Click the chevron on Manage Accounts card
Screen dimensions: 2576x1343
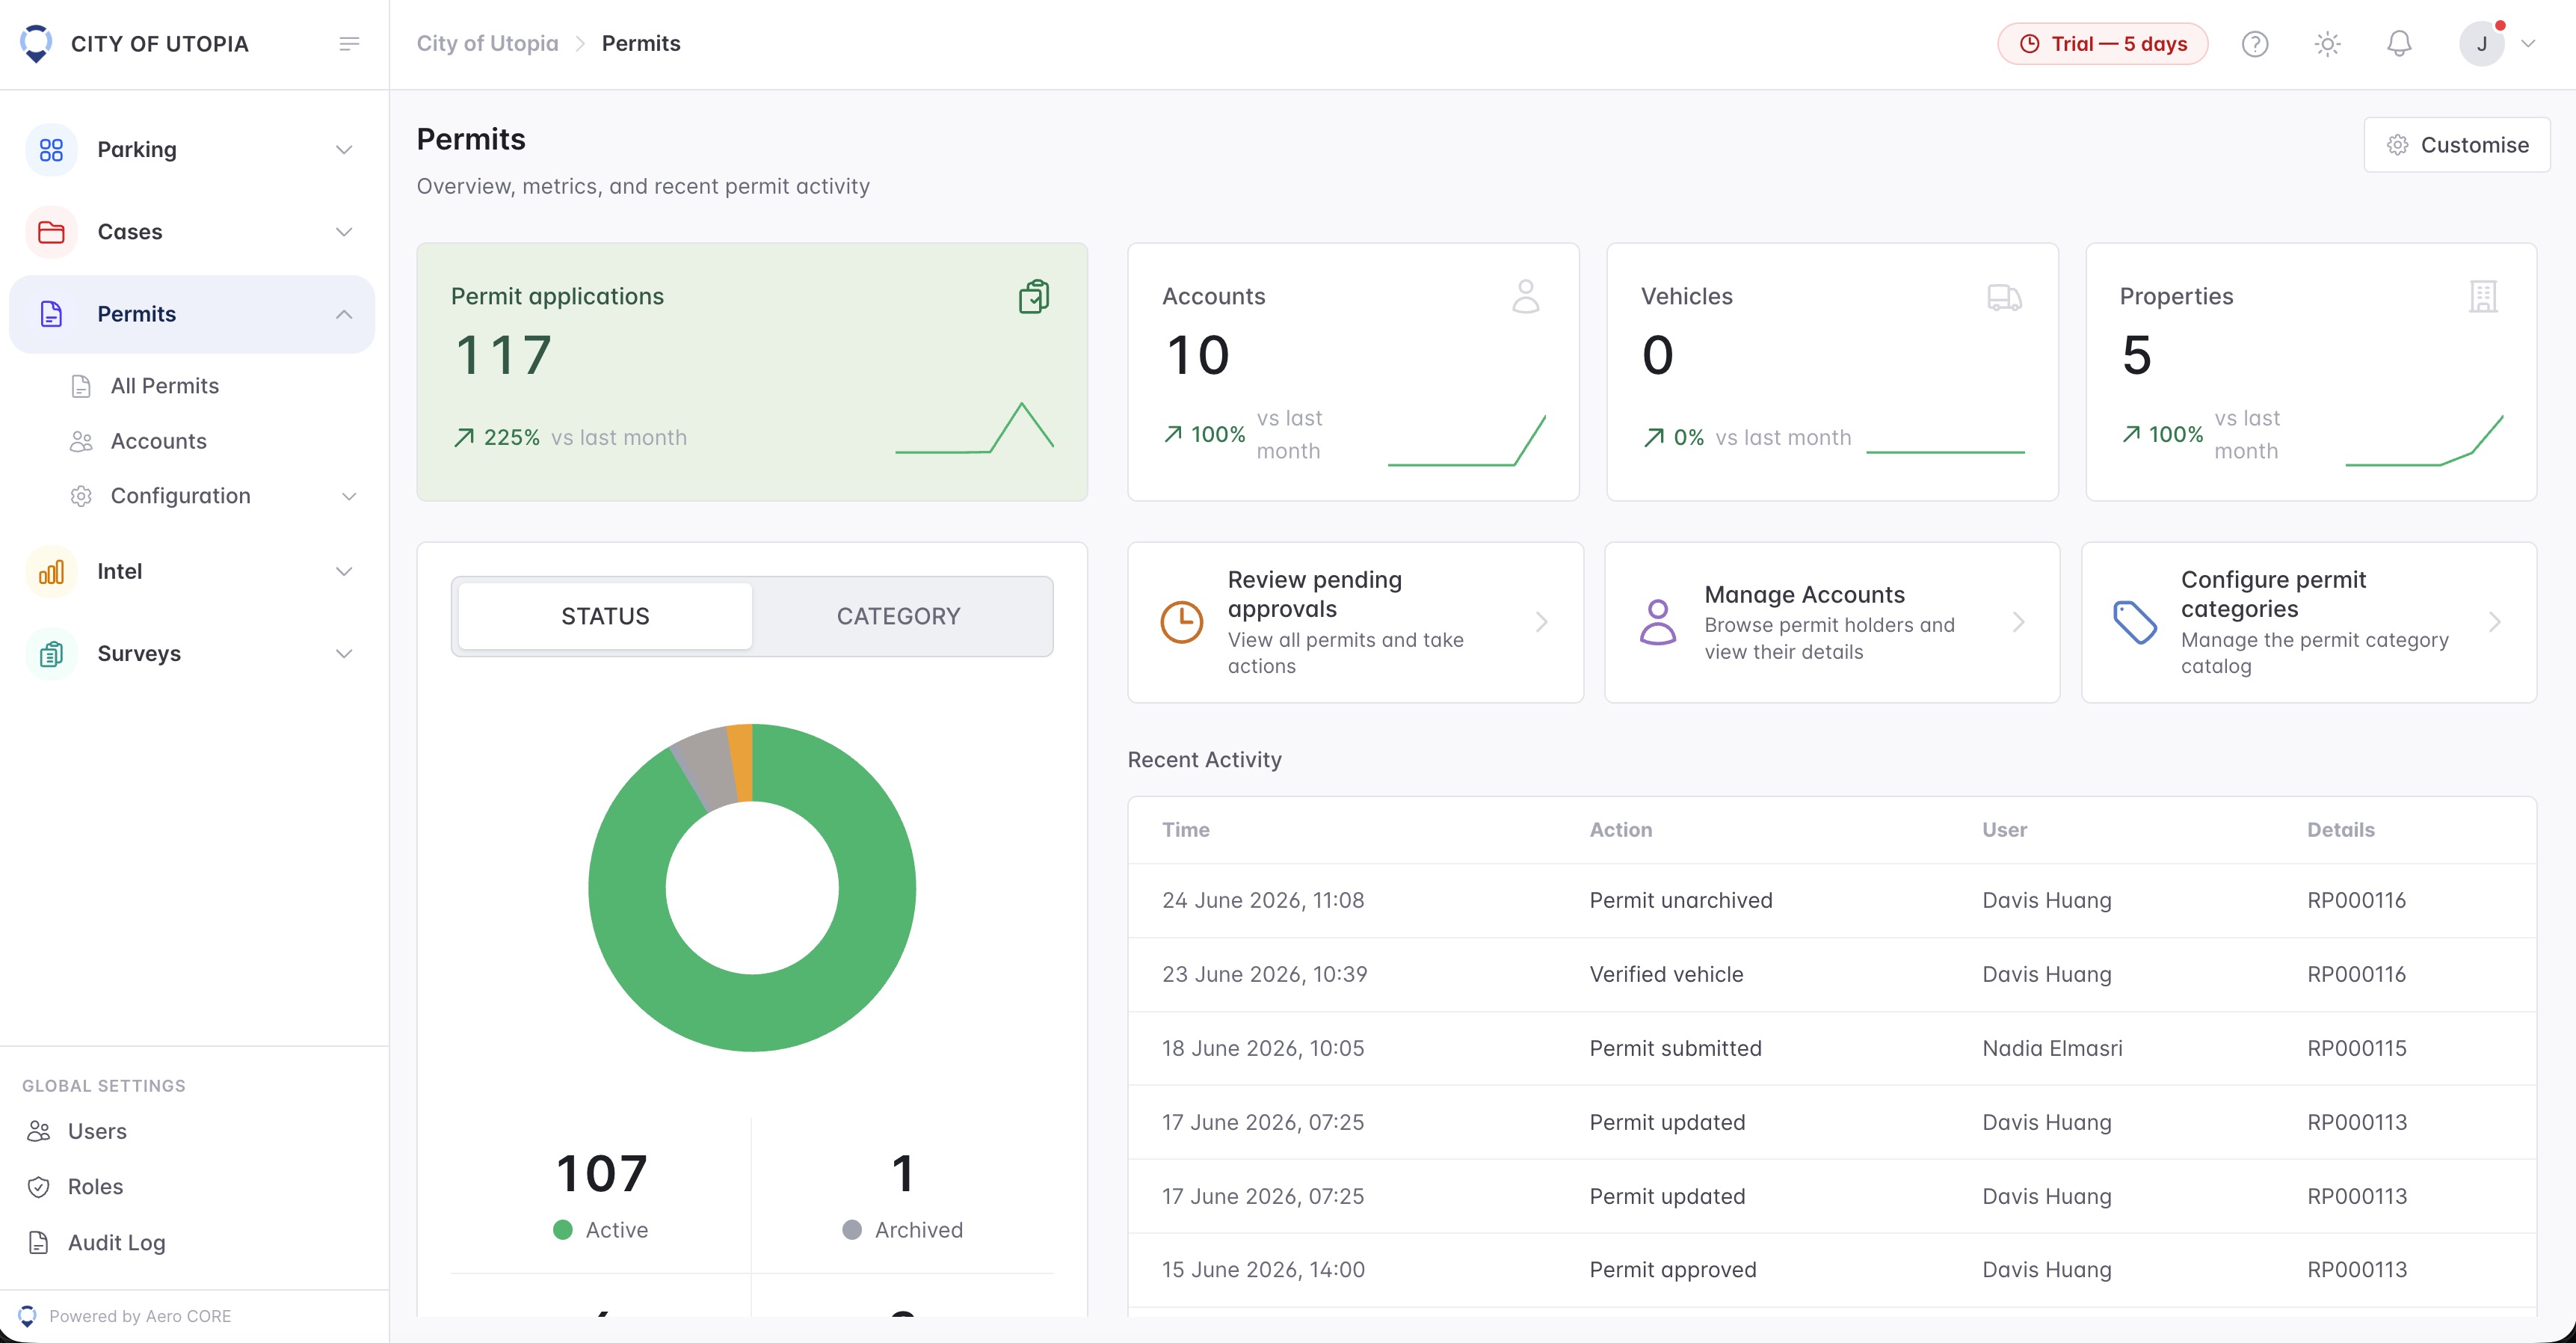point(2019,622)
